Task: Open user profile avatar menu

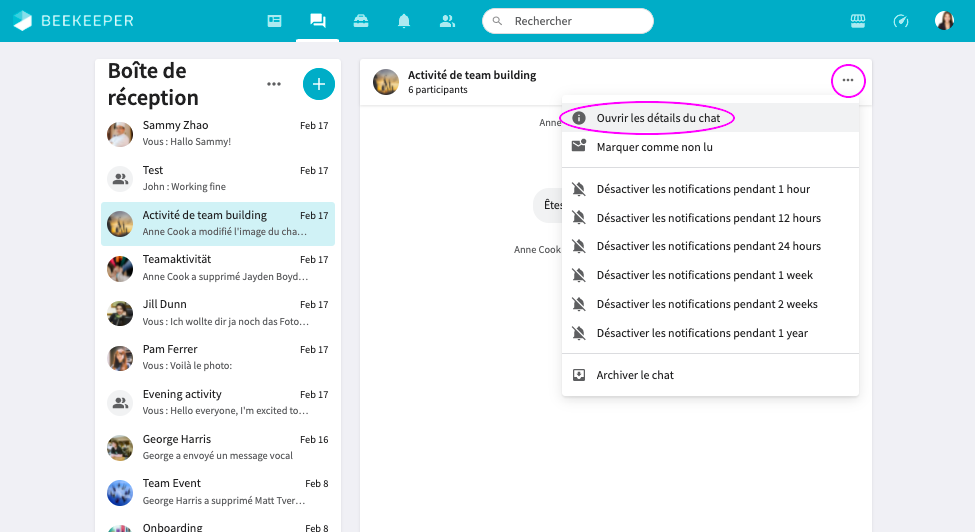Action: (944, 21)
